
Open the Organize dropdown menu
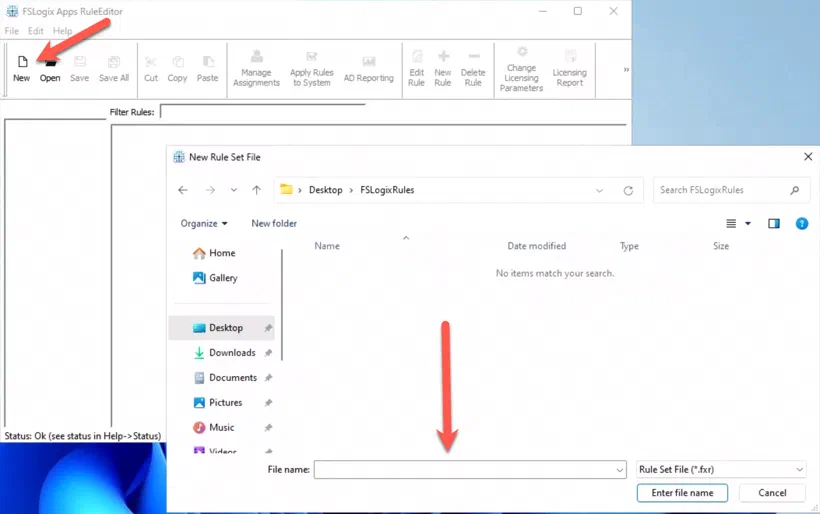tap(204, 223)
